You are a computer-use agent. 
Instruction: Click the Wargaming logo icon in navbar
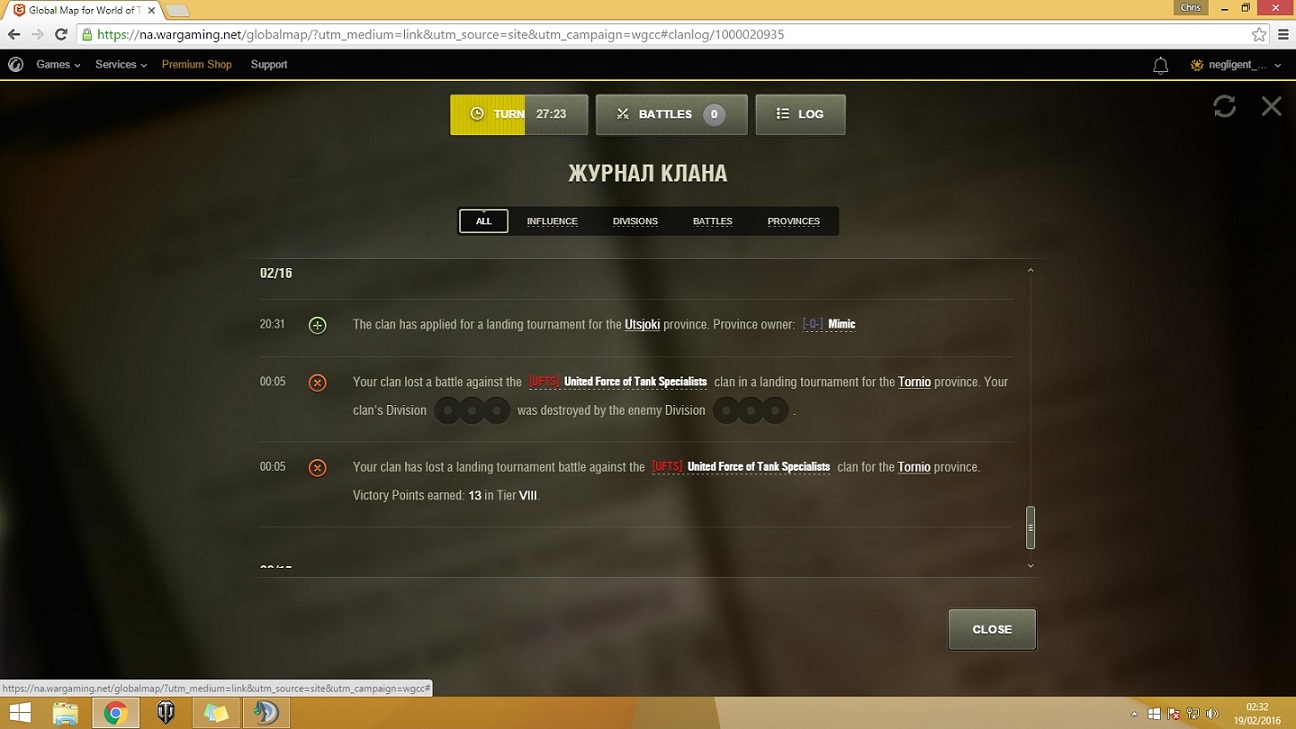coord(15,64)
